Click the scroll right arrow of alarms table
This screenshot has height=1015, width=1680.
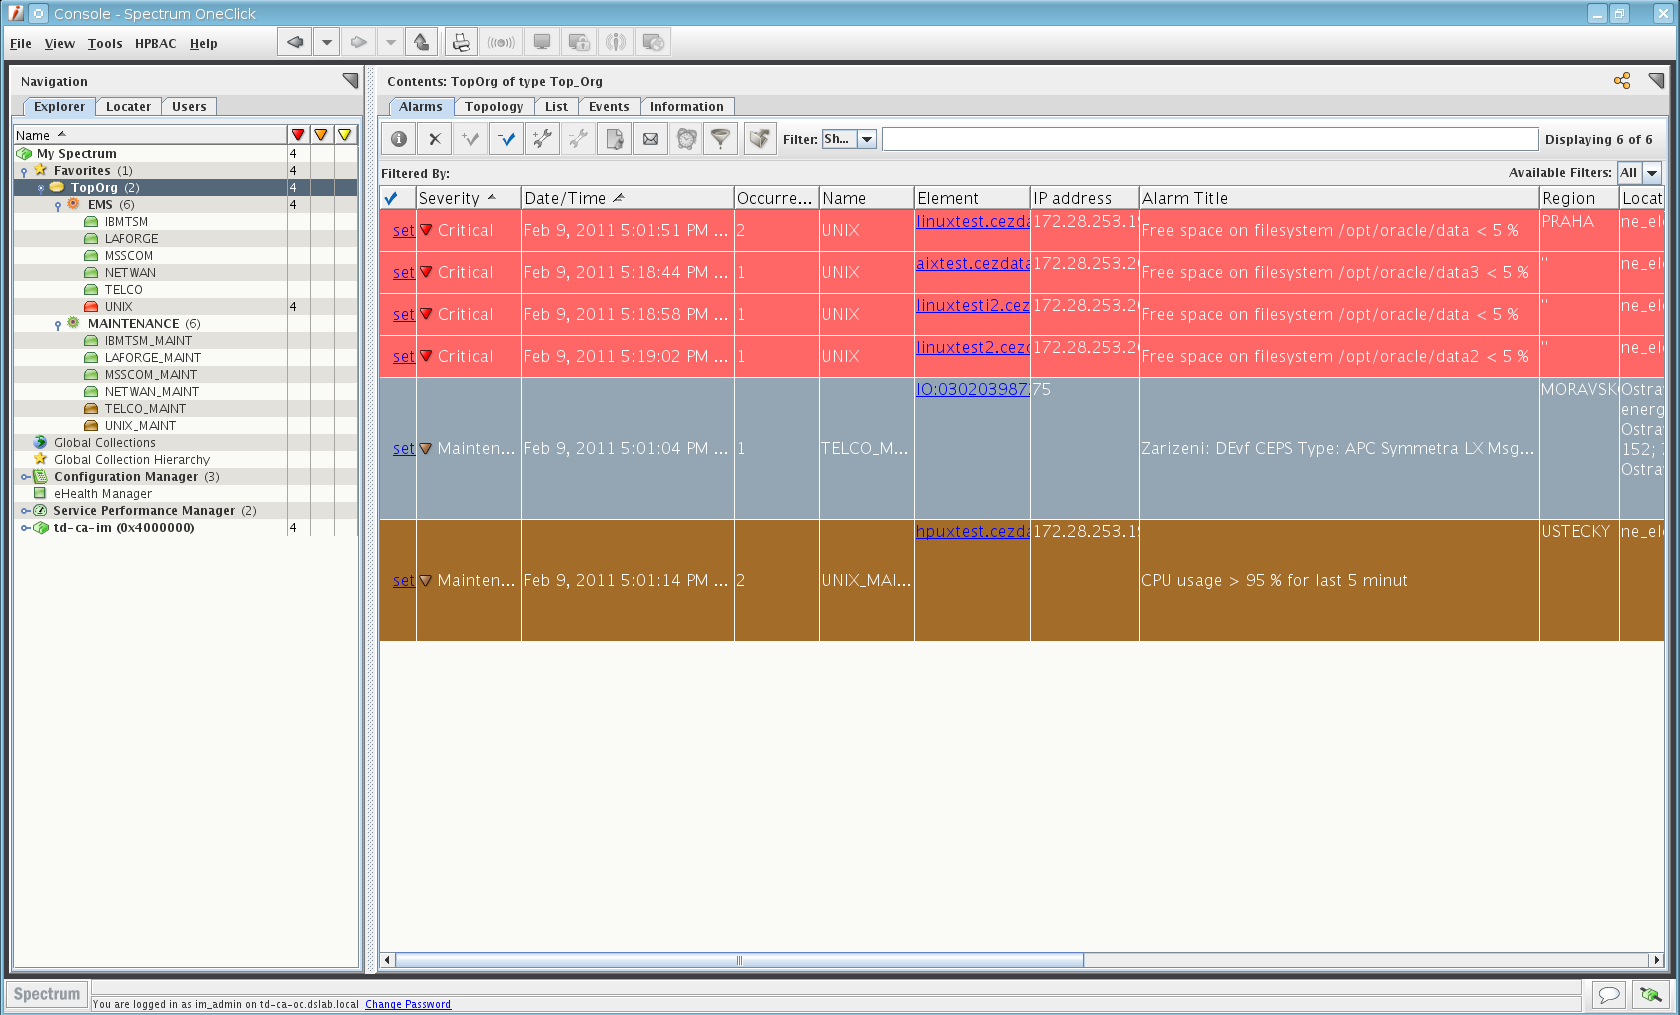coord(1656,960)
